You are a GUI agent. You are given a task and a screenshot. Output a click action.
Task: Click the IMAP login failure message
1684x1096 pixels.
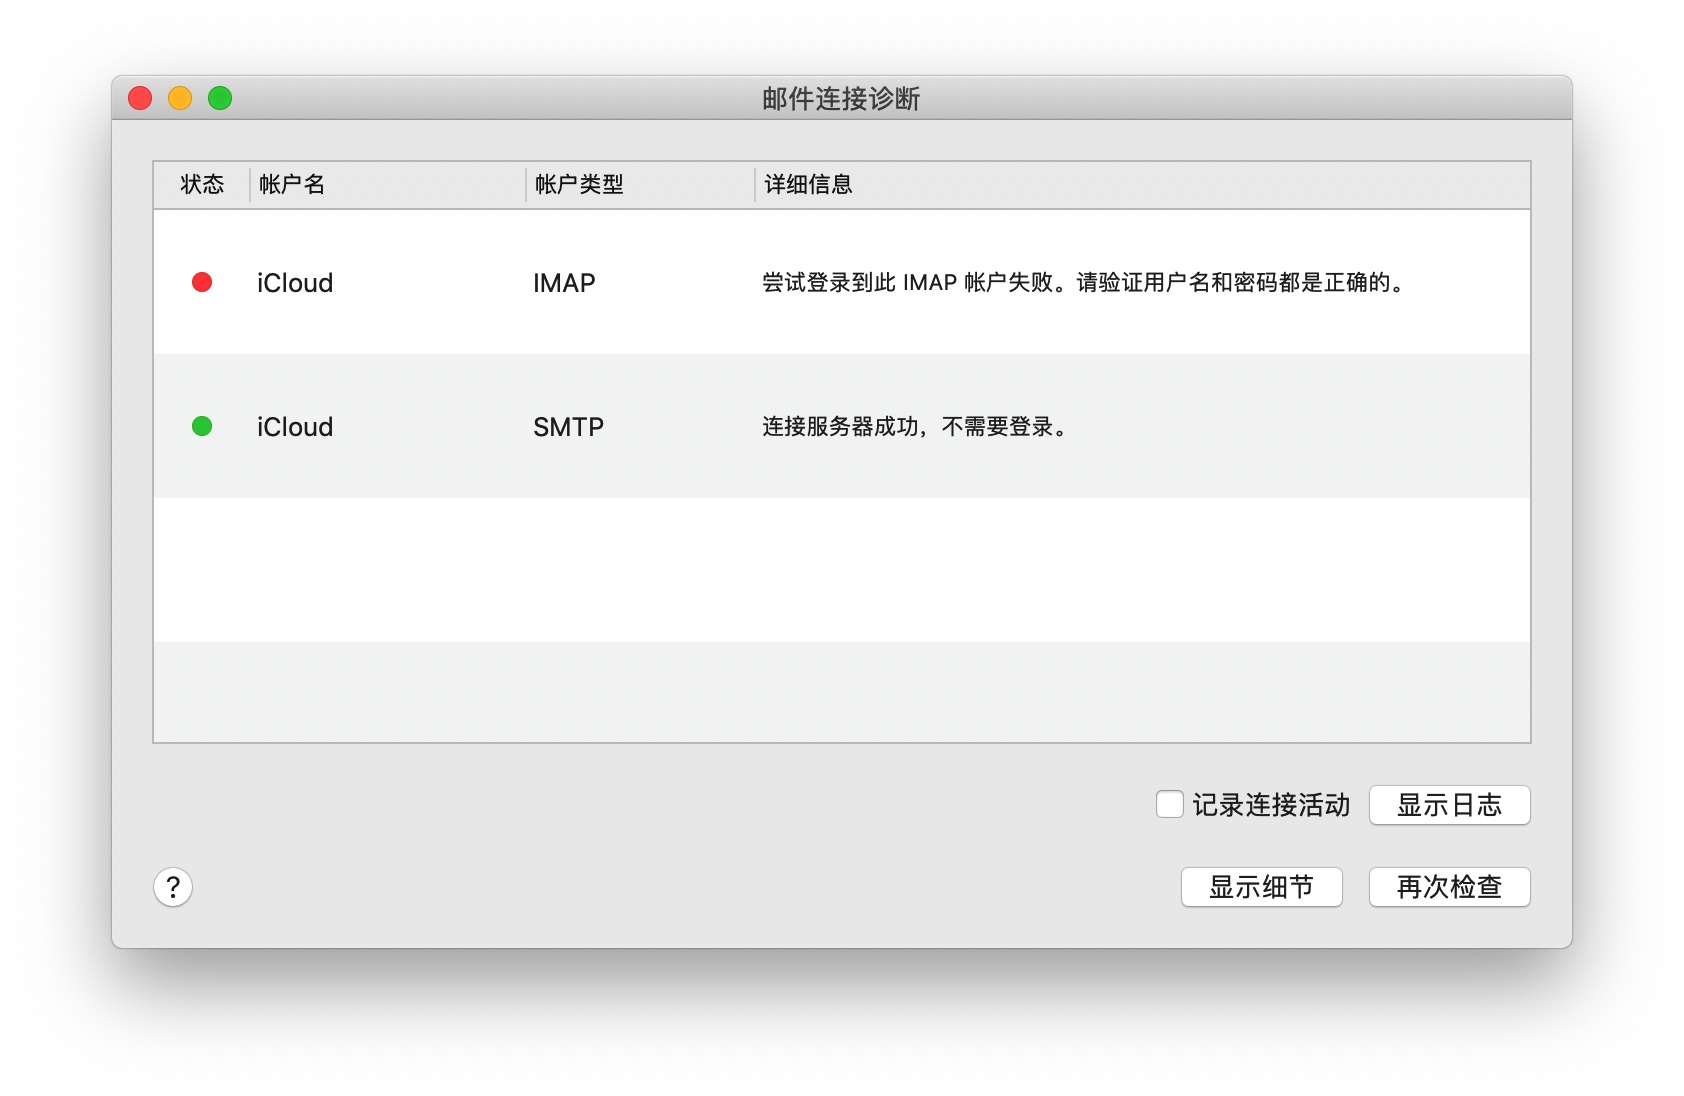pos(1083,283)
